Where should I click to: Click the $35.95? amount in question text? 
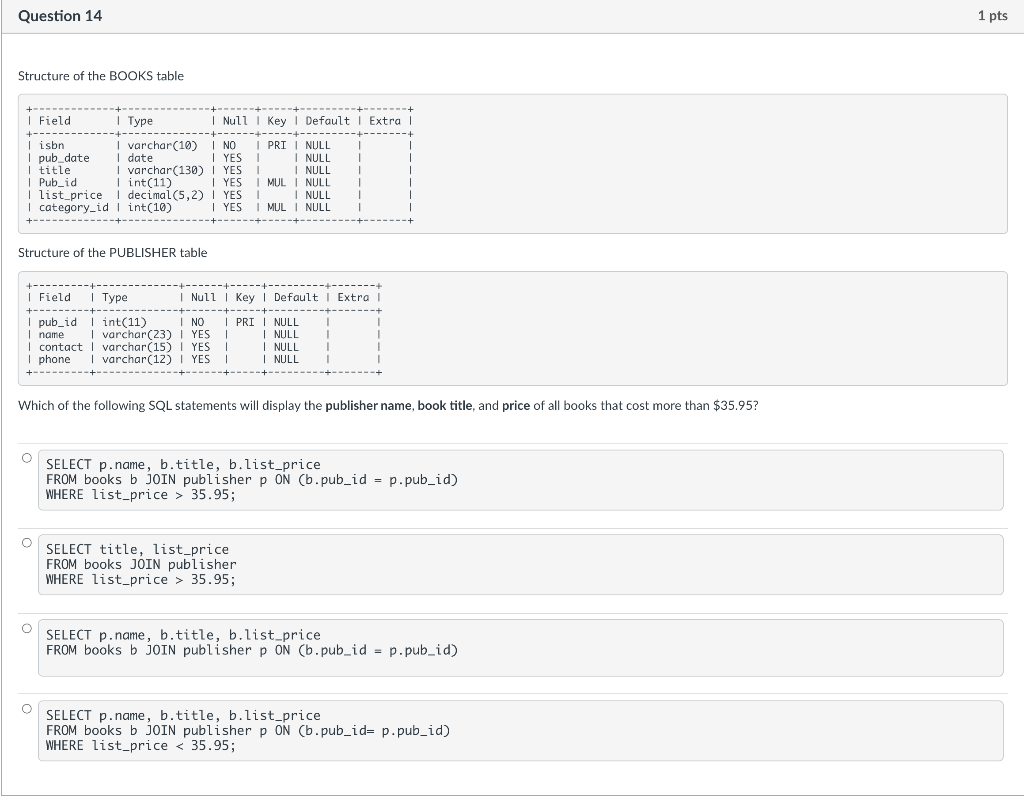click(735, 406)
